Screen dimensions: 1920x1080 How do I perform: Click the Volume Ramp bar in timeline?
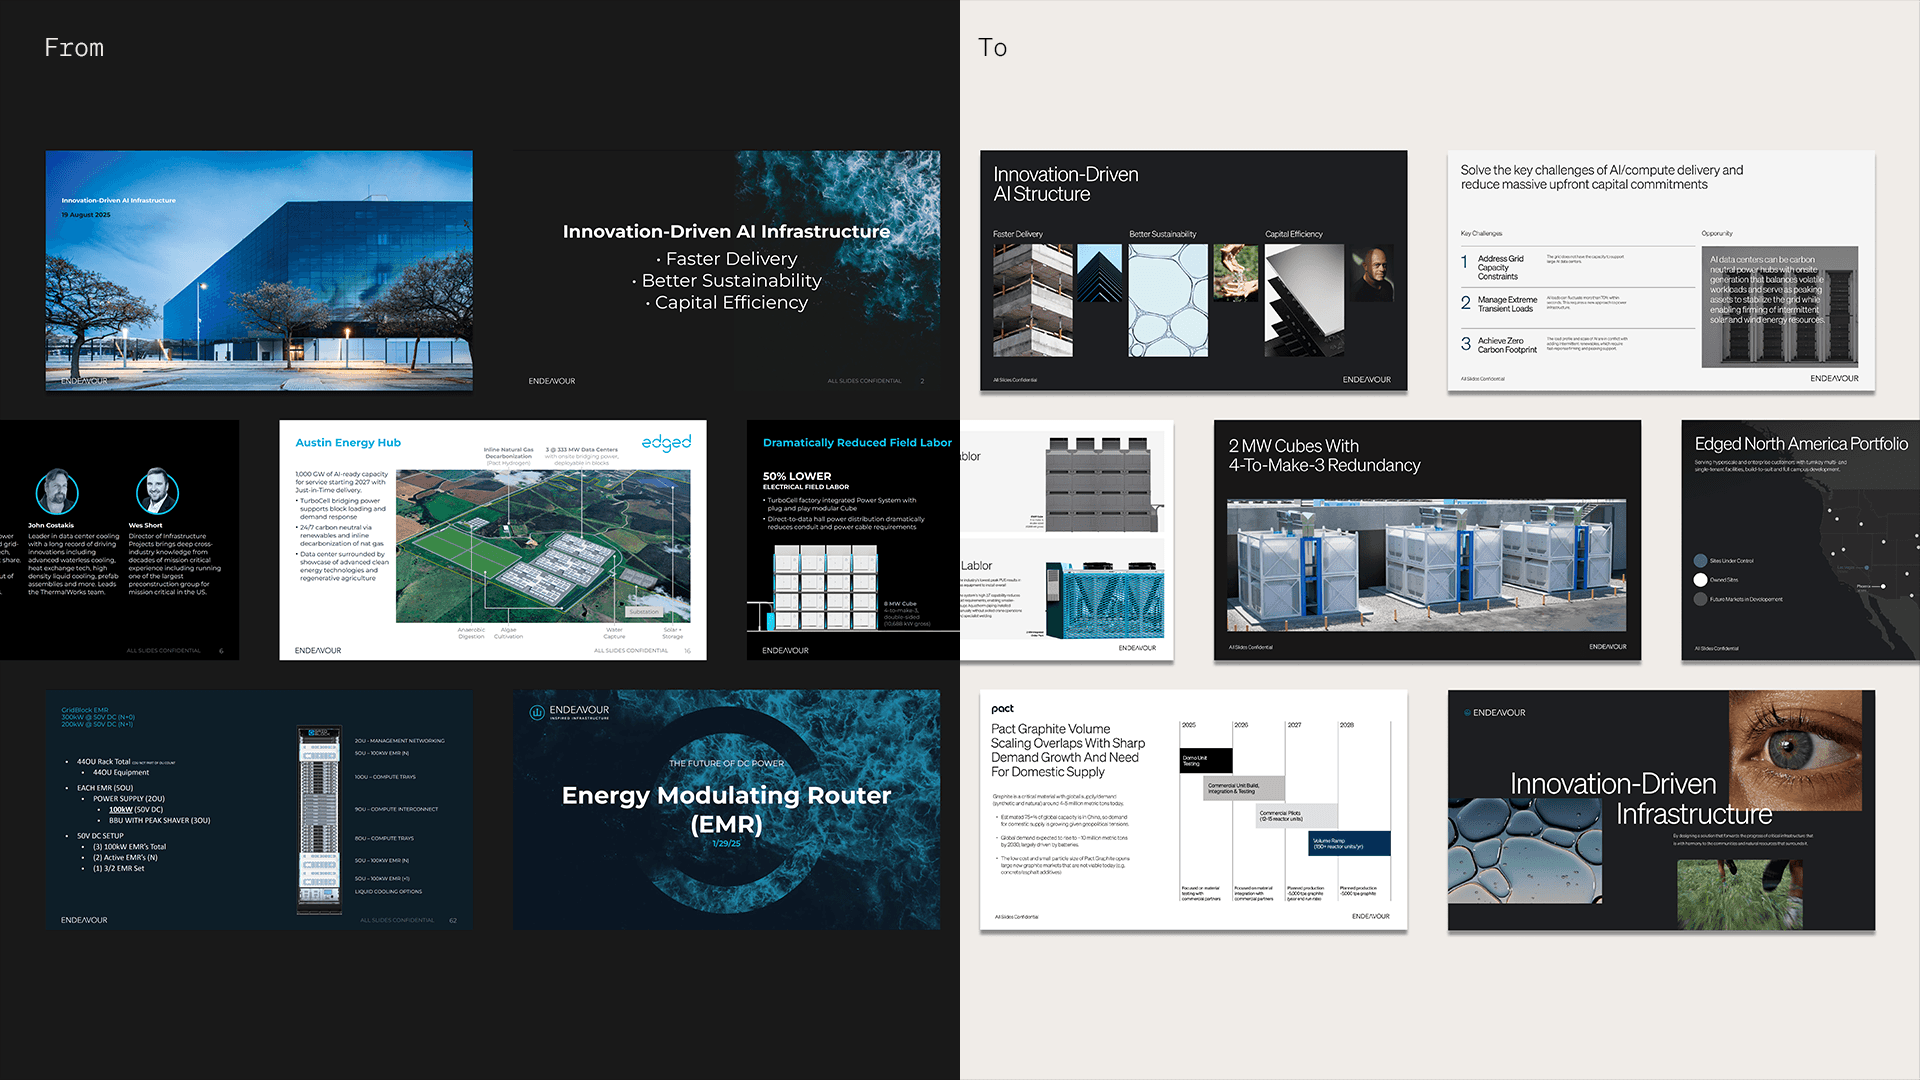(1349, 844)
